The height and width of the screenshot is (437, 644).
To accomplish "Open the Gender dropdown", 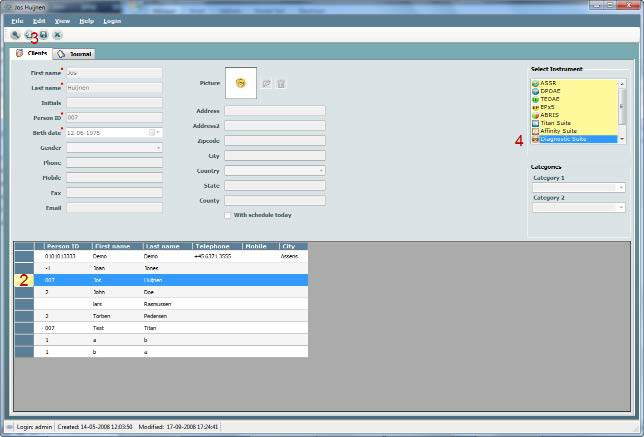I will tap(159, 148).
